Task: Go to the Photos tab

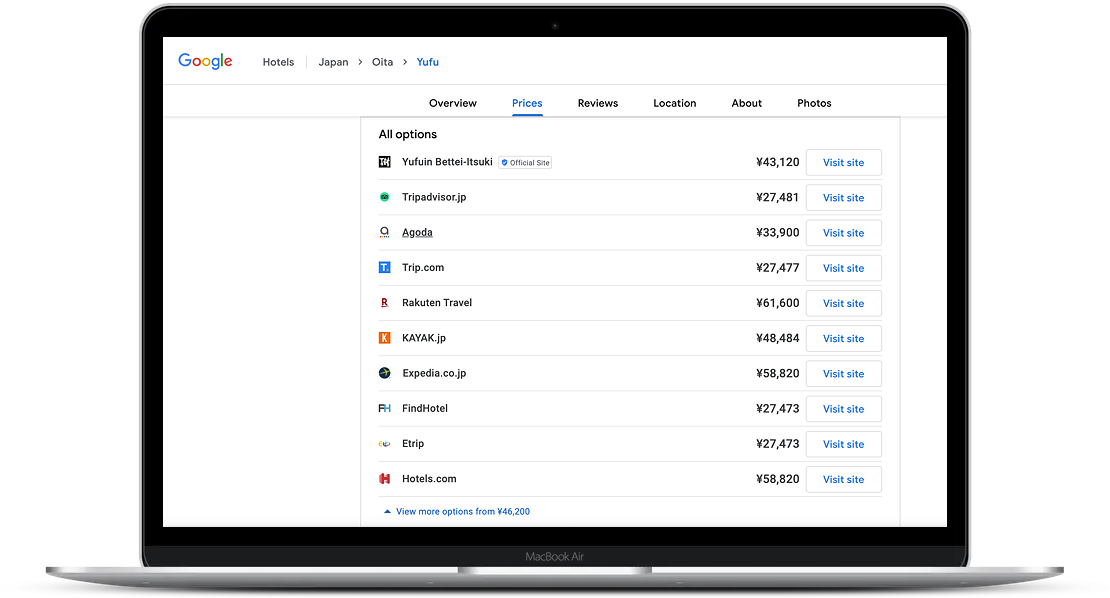Action: (814, 103)
